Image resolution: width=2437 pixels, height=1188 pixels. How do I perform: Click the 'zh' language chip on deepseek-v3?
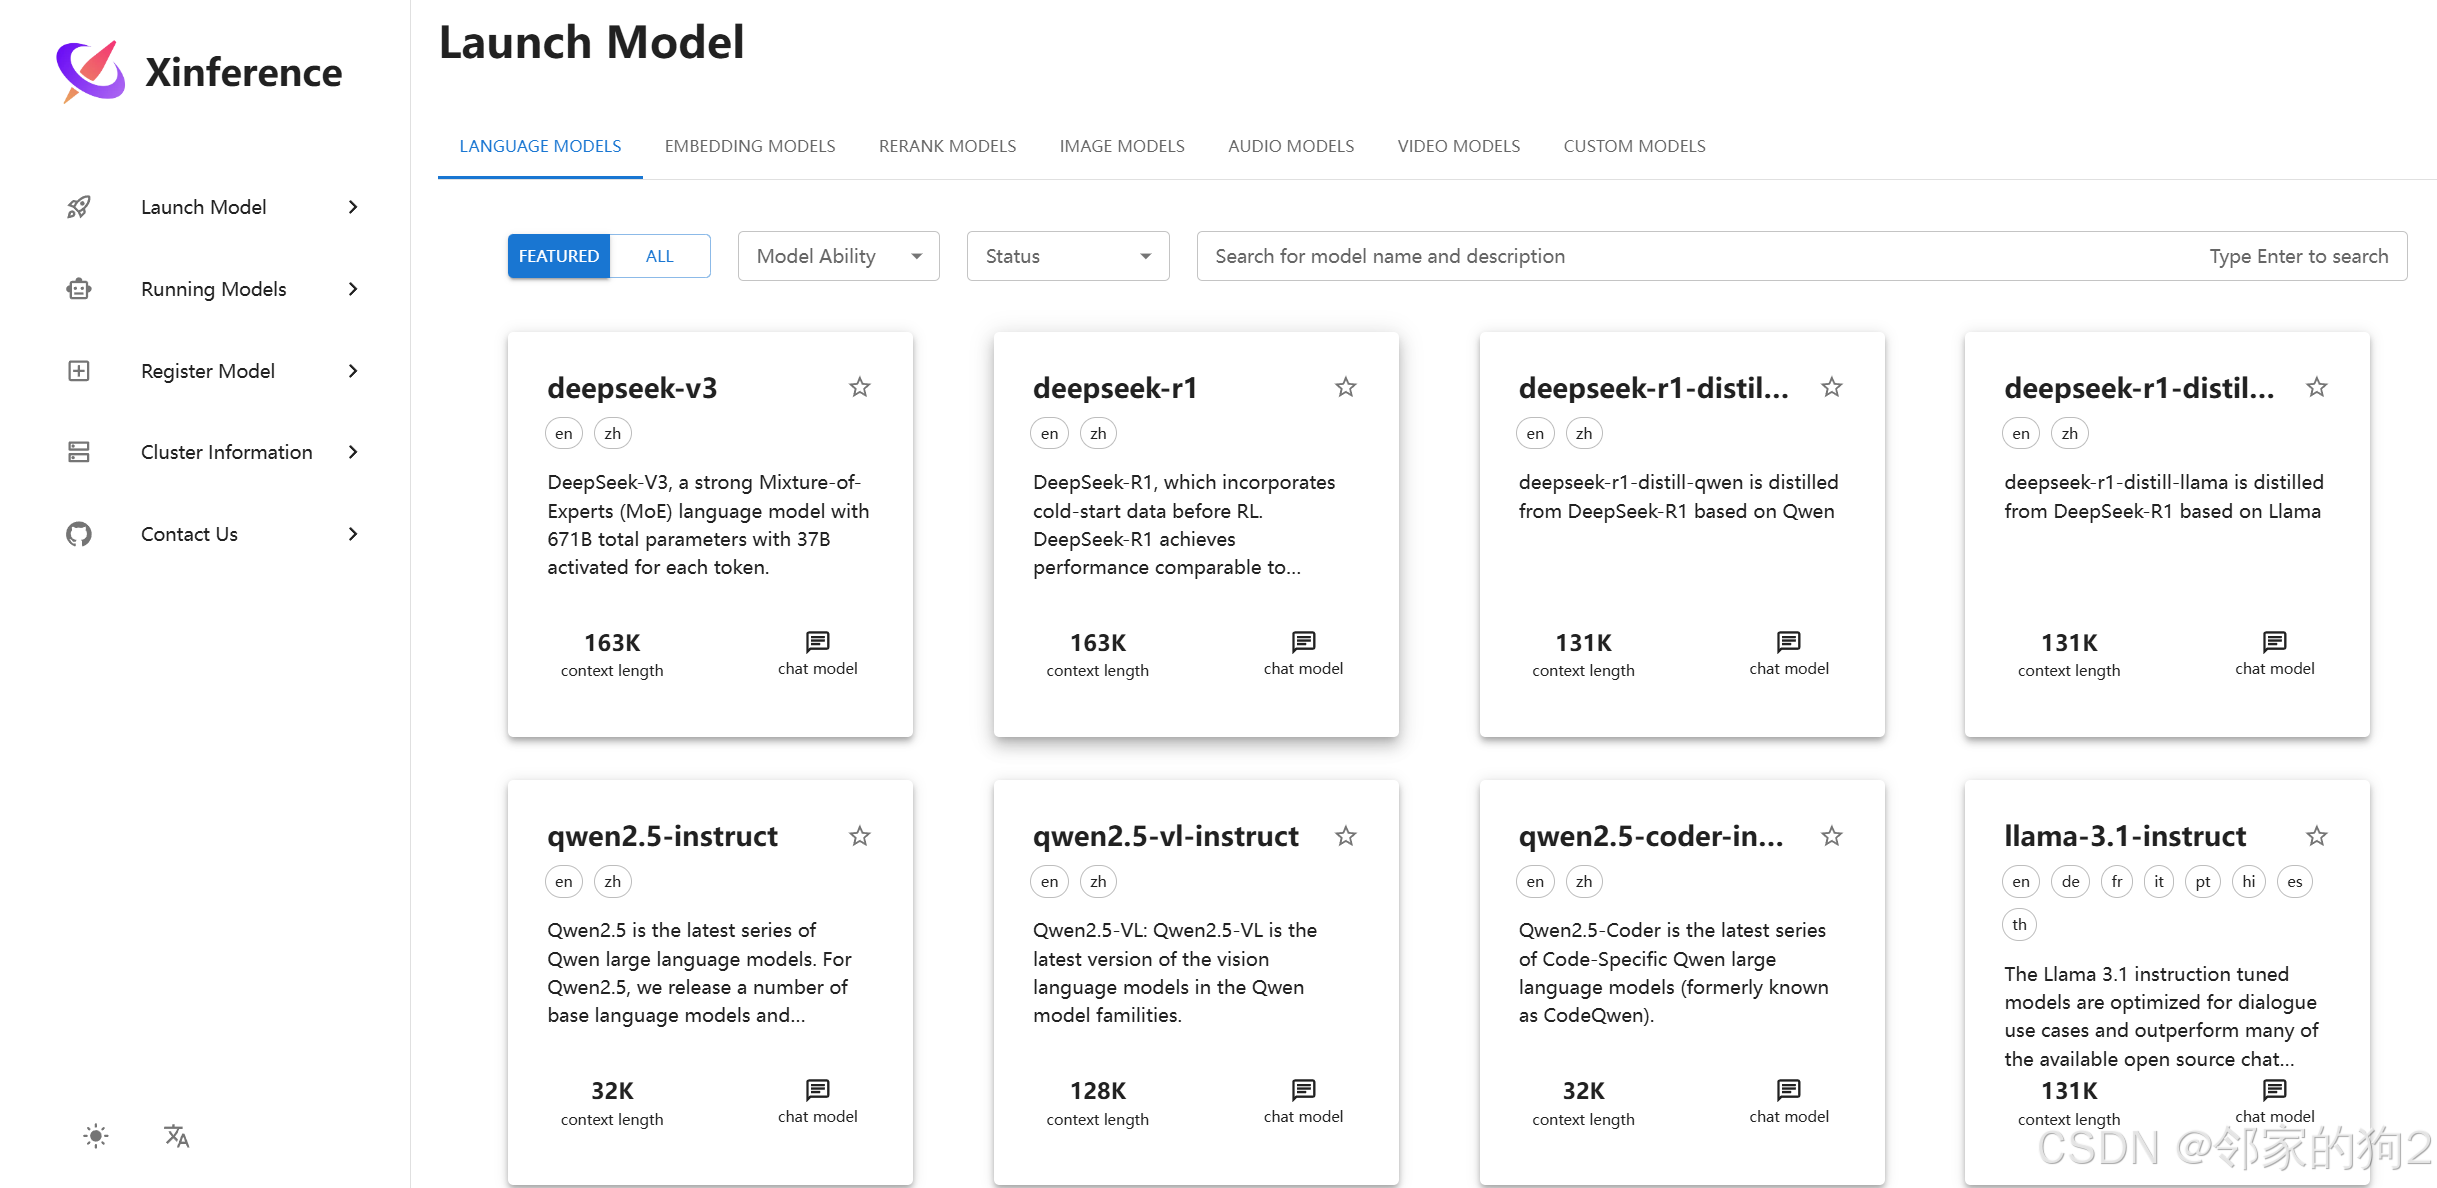pos(613,433)
